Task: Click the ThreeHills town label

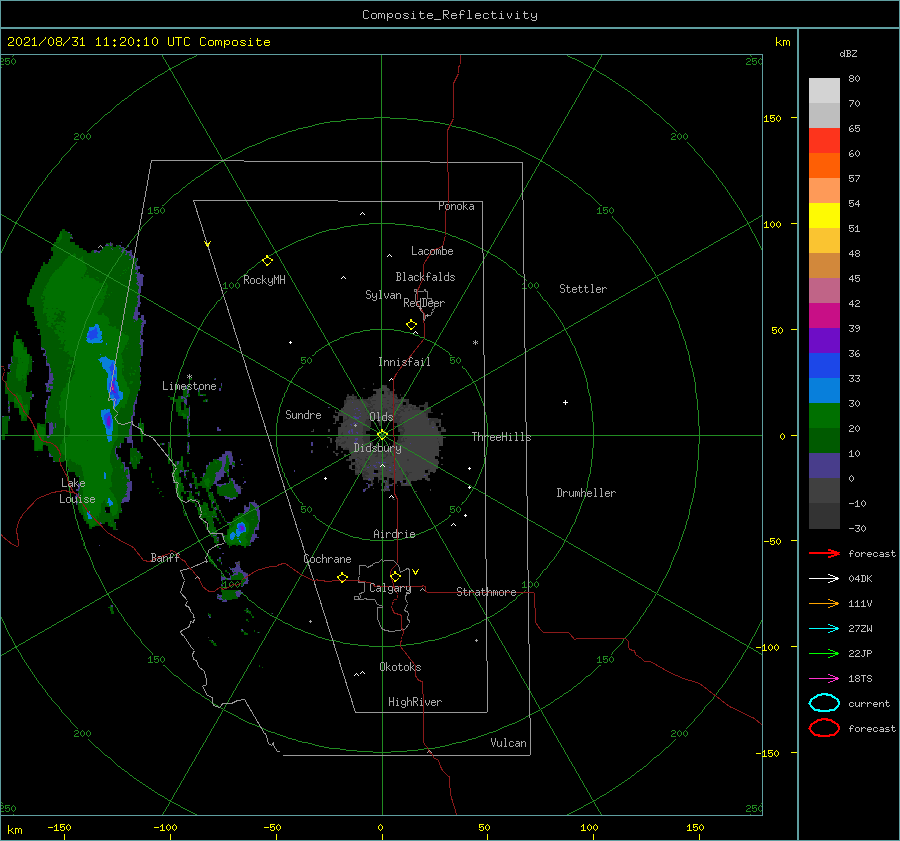Action: (502, 437)
